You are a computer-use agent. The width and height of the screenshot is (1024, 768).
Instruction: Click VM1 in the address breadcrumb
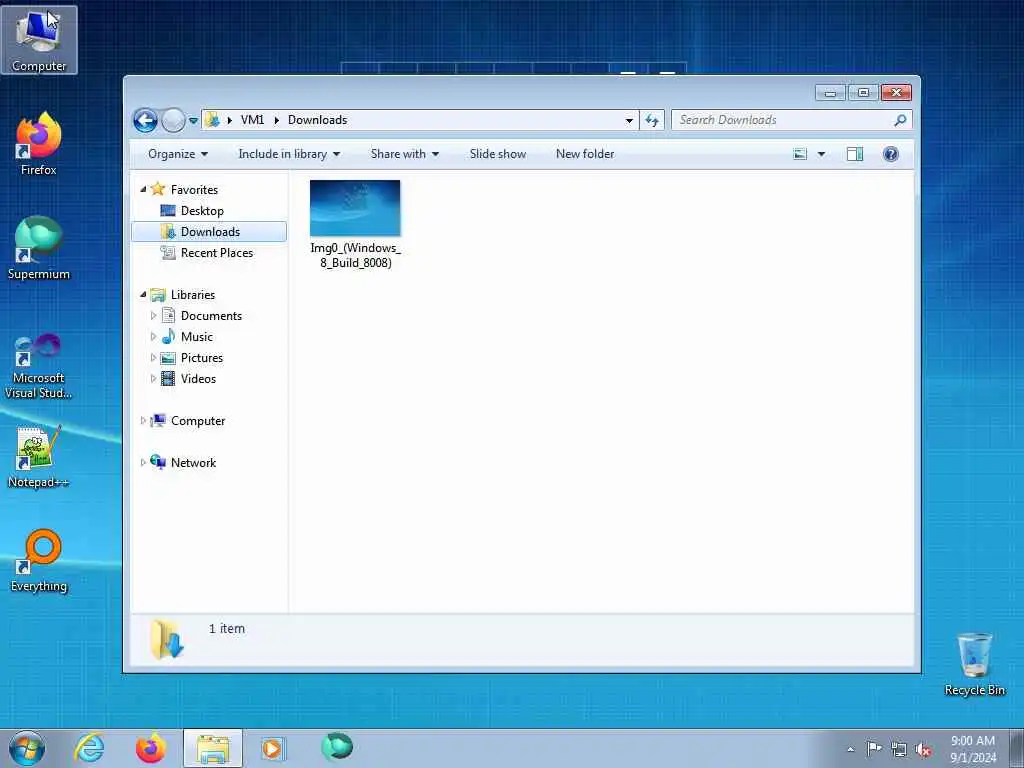(252, 120)
